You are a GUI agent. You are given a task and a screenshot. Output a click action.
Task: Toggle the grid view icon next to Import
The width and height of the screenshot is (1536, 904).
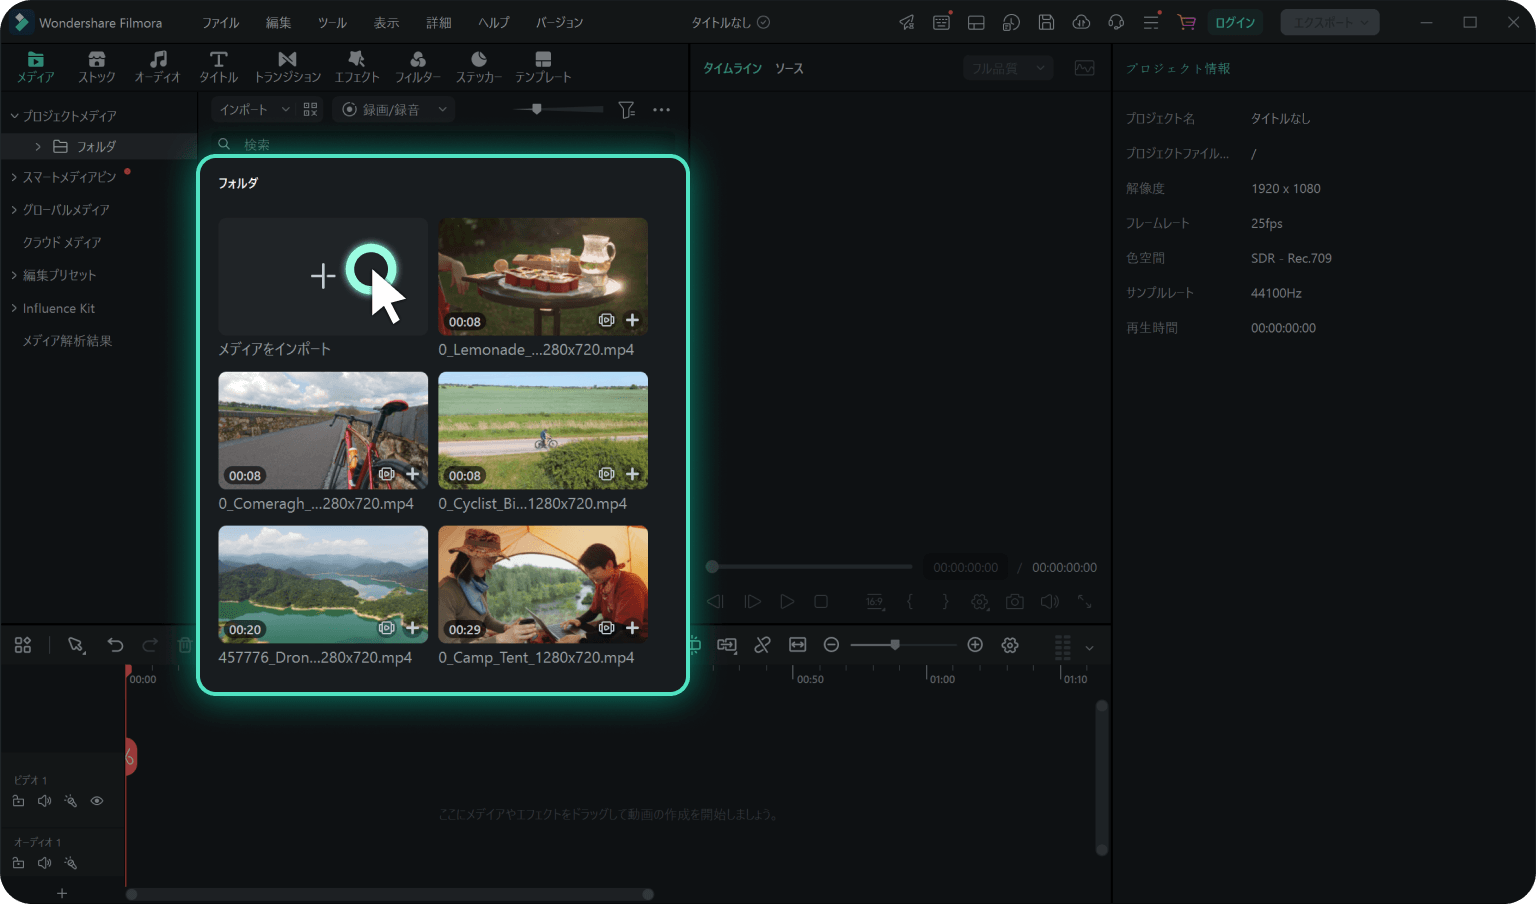[310, 110]
